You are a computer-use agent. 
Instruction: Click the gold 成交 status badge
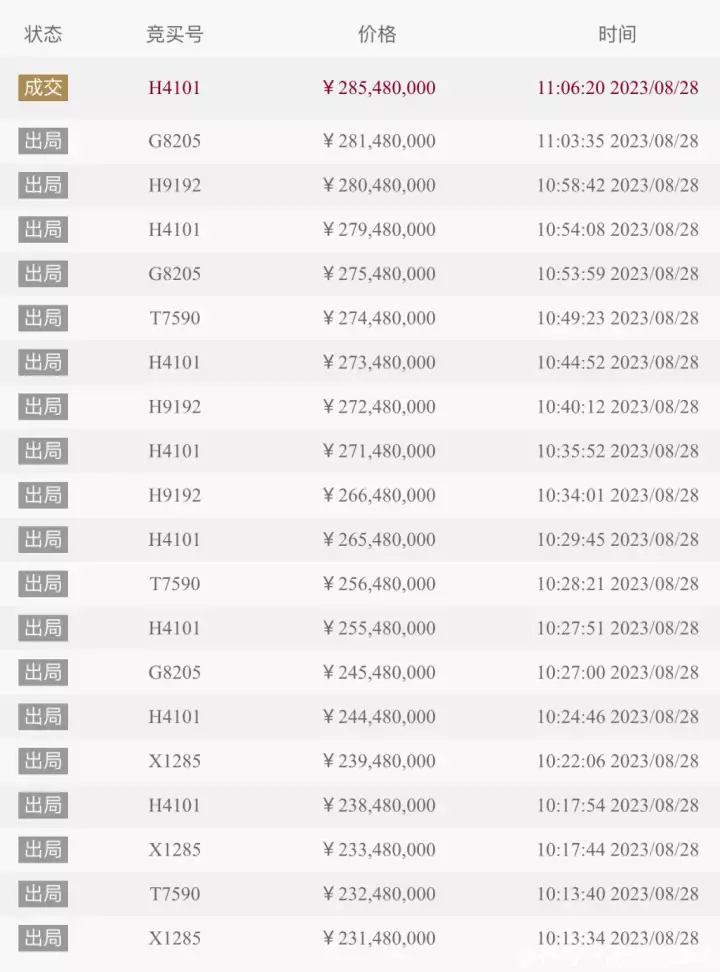[x=43, y=87]
